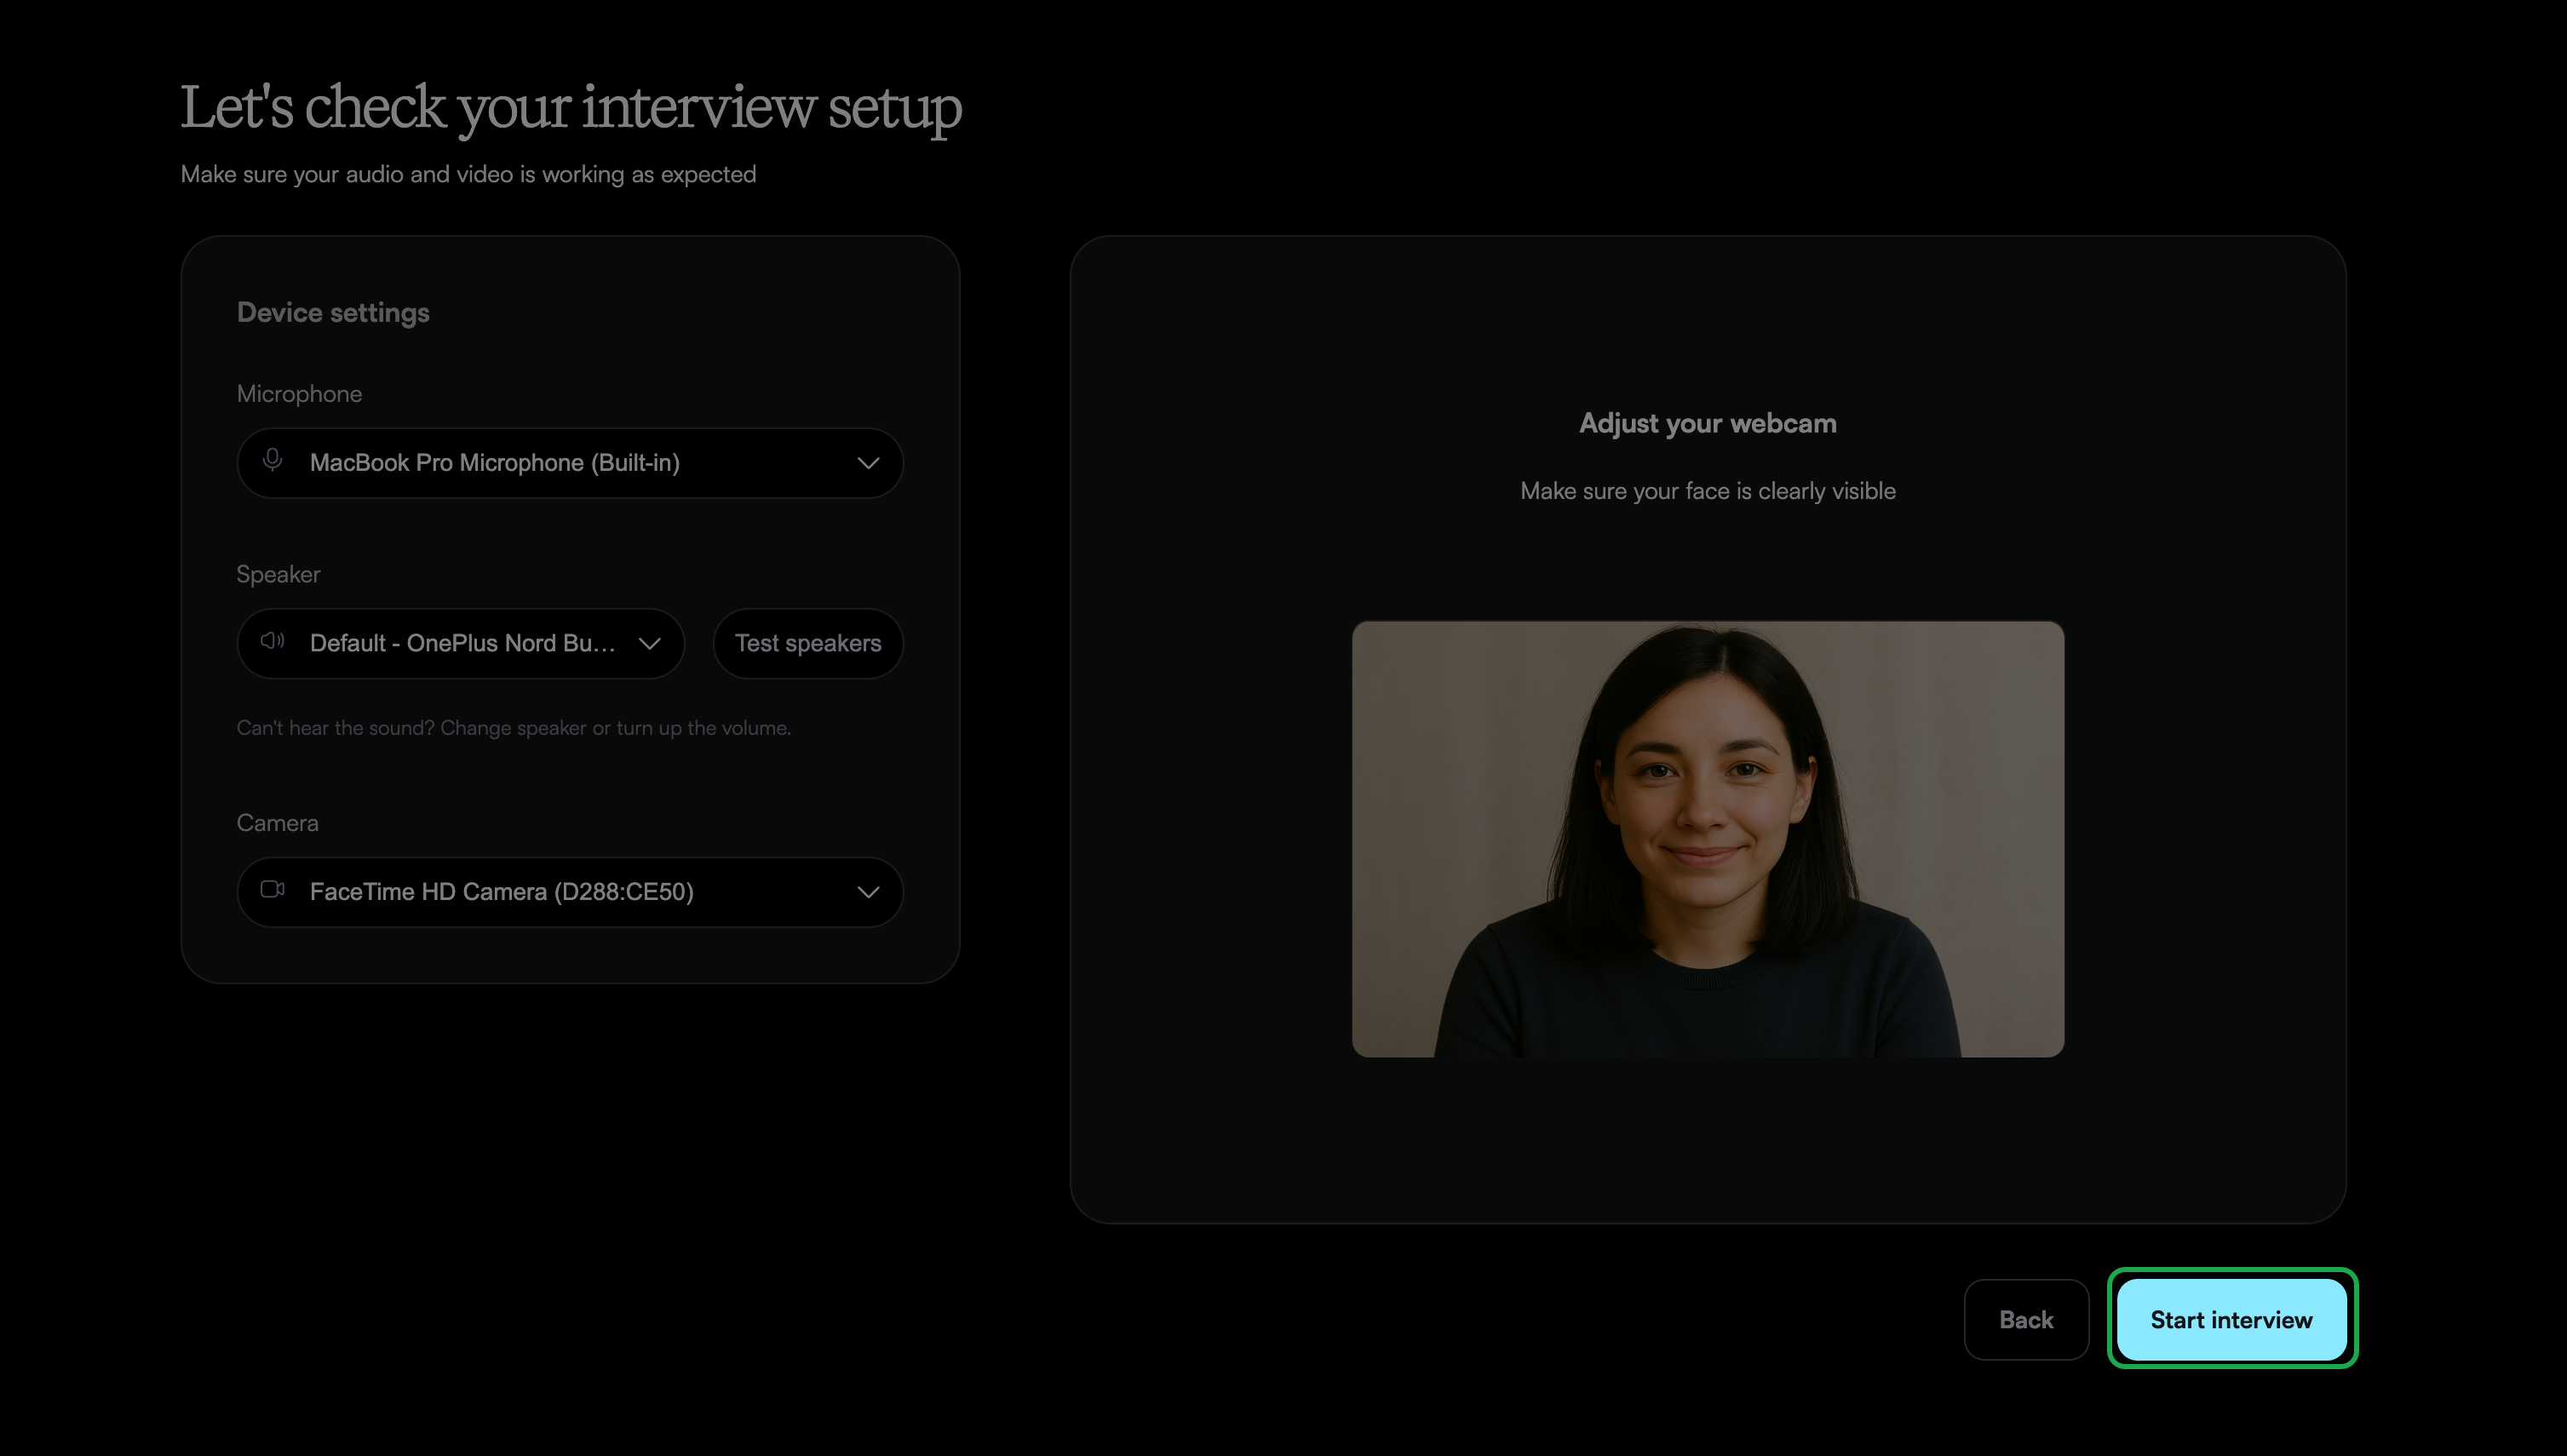This screenshot has height=1456, width=2567.
Task: Click the Device settings heading
Action: coord(333,313)
